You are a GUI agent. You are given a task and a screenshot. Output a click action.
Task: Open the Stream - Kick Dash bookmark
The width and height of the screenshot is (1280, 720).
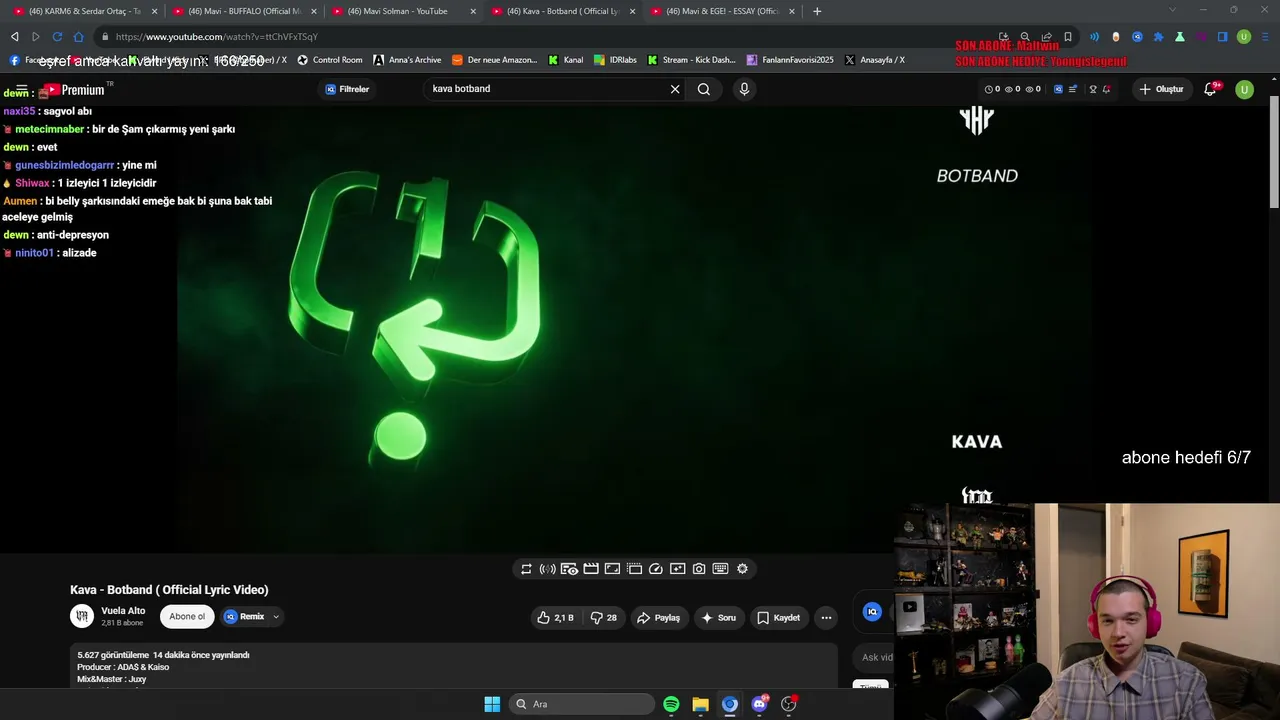point(691,60)
